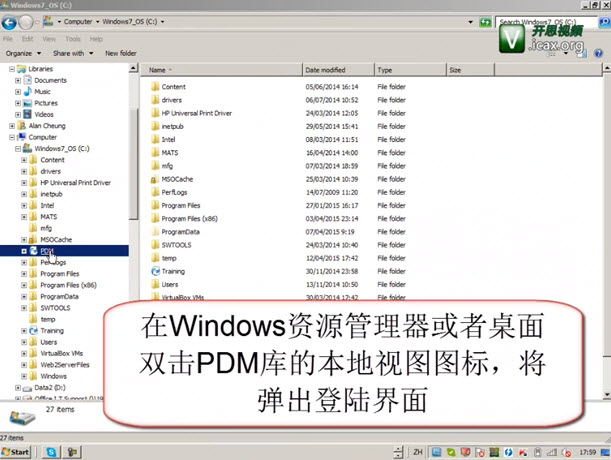Select the Users folder in file list
Image resolution: width=611 pixels, height=460 pixels.
170,285
